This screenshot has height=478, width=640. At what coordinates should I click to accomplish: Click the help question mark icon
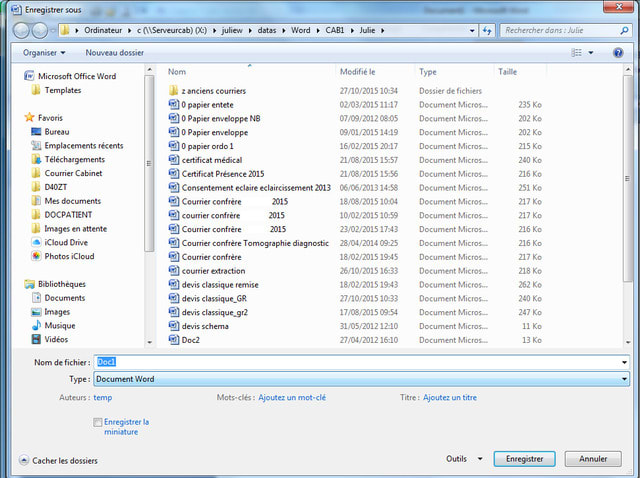coord(617,52)
